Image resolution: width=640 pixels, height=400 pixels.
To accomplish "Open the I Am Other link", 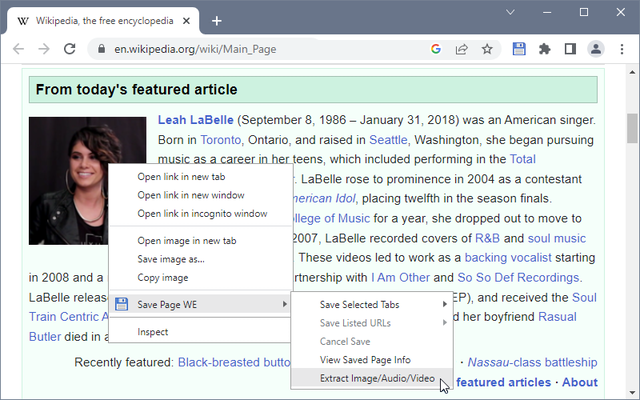I will [x=400, y=278].
